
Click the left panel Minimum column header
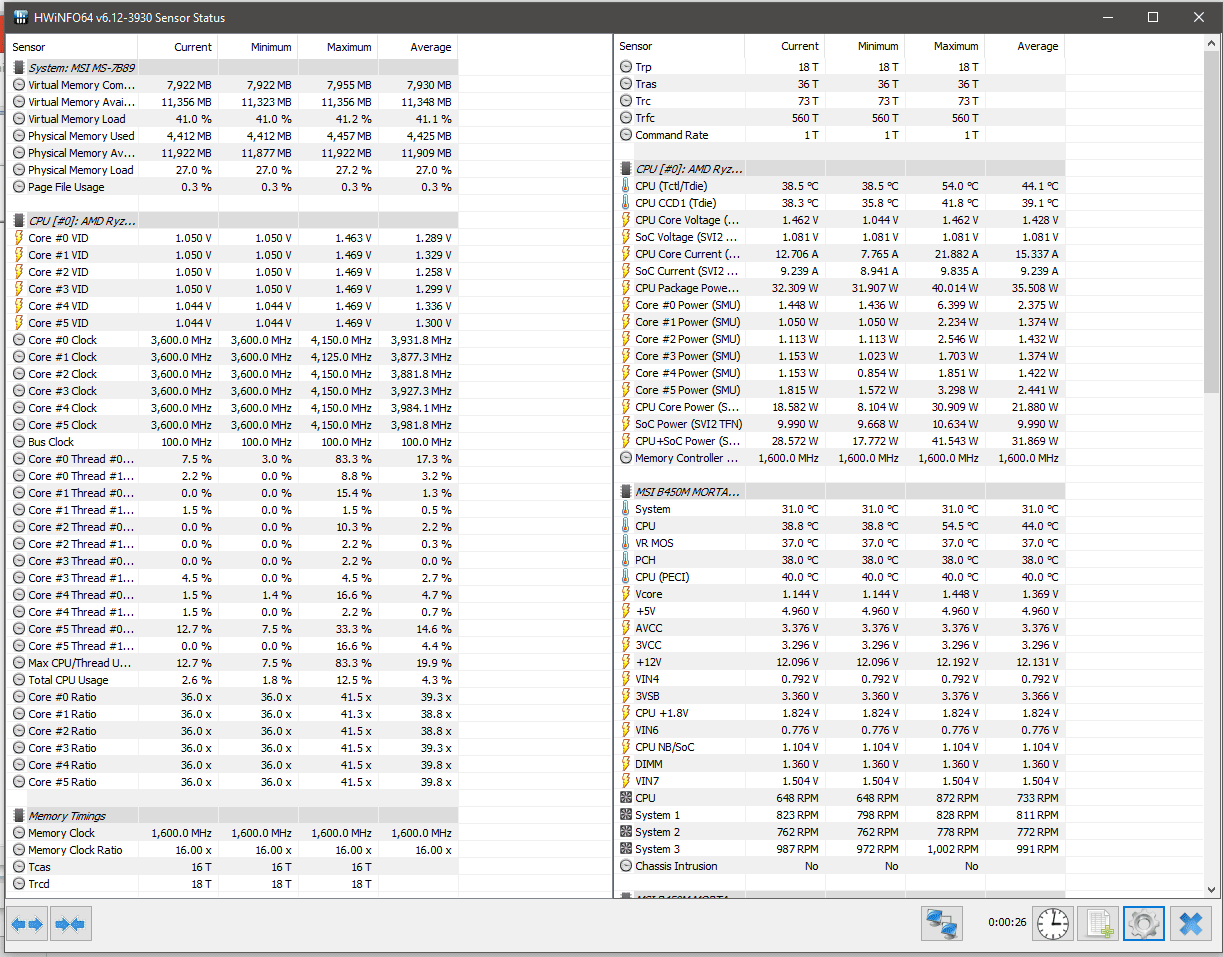(x=258, y=47)
